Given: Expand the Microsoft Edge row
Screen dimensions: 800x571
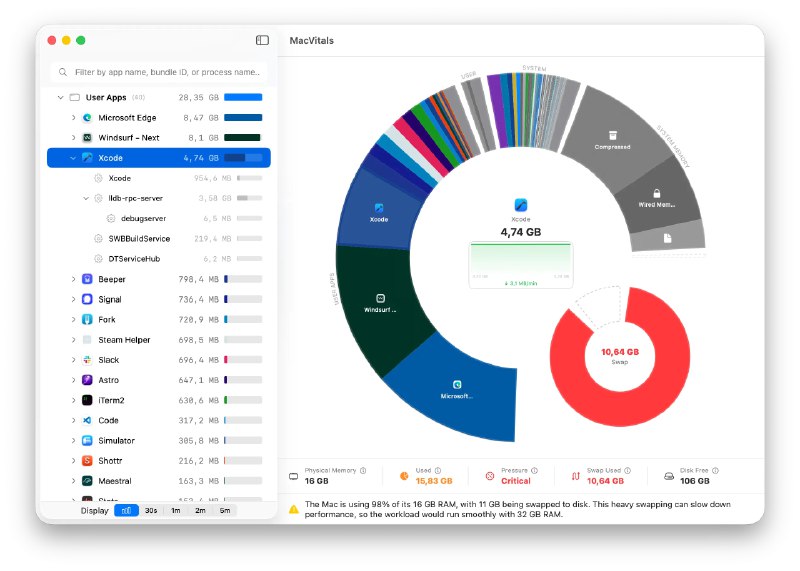Looking at the screenshot, I should [73, 117].
